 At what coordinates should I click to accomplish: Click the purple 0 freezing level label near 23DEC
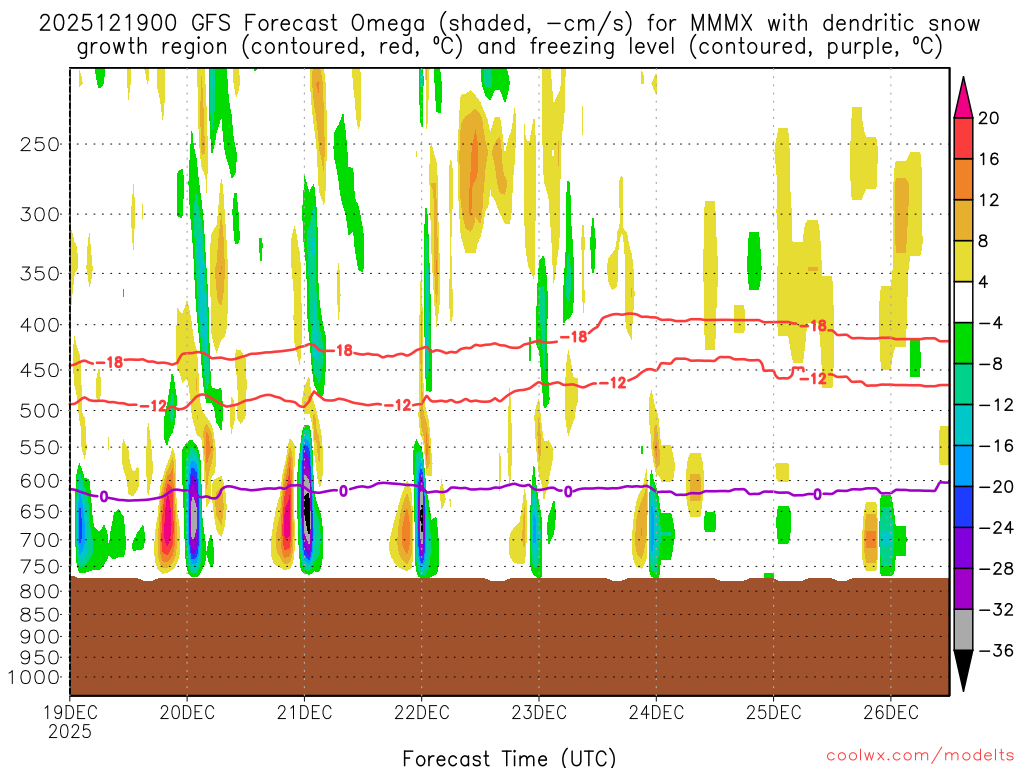pos(568,491)
